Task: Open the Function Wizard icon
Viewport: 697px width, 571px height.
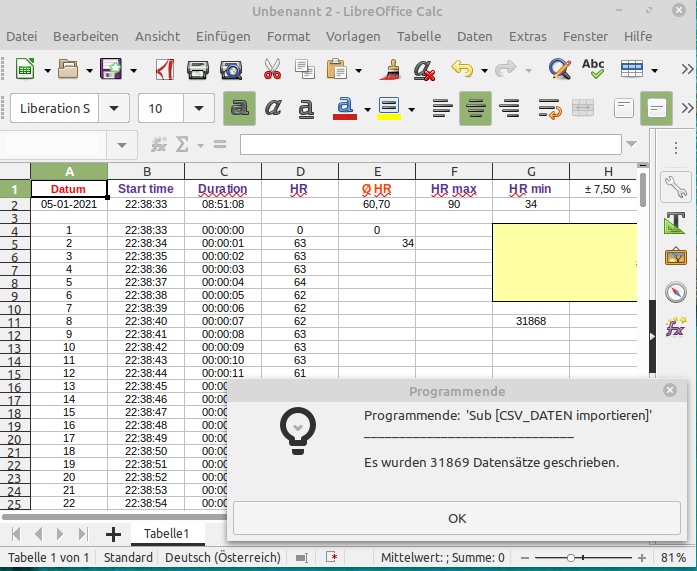Action: point(159,144)
